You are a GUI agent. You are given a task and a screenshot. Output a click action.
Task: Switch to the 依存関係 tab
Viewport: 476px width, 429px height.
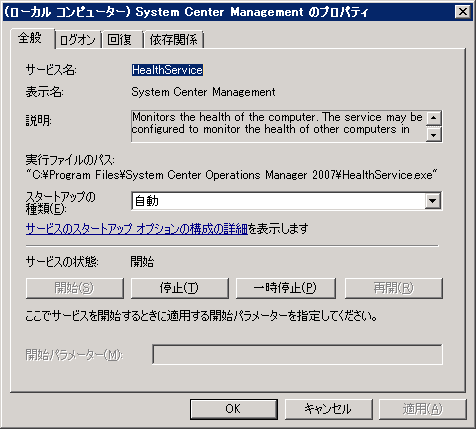pyautogui.click(x=173, y=40)
